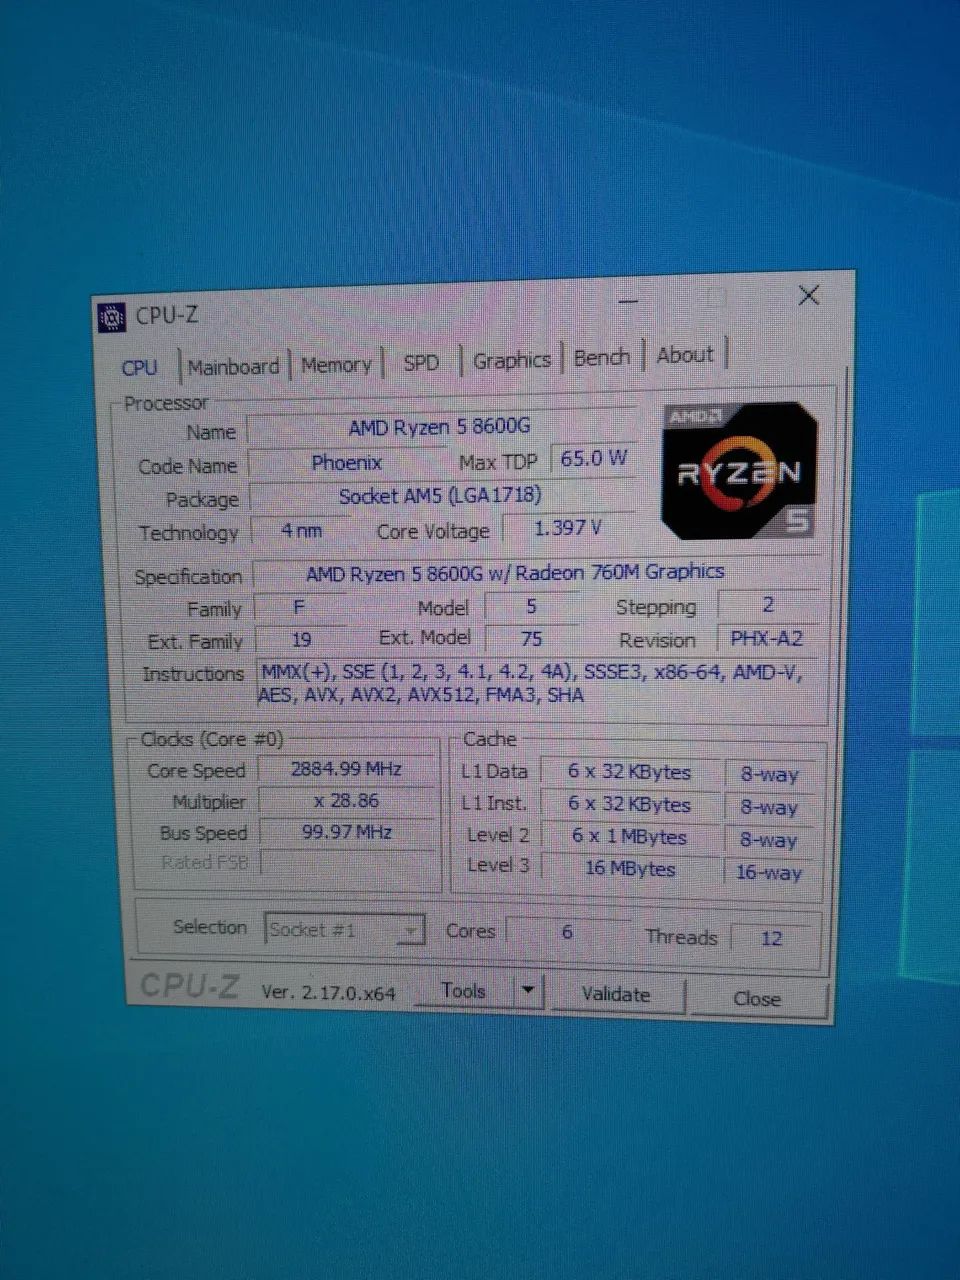The image size is (960, 1280).
Task: Switch to the SPD tab
Action: click(x=421, y=362)
